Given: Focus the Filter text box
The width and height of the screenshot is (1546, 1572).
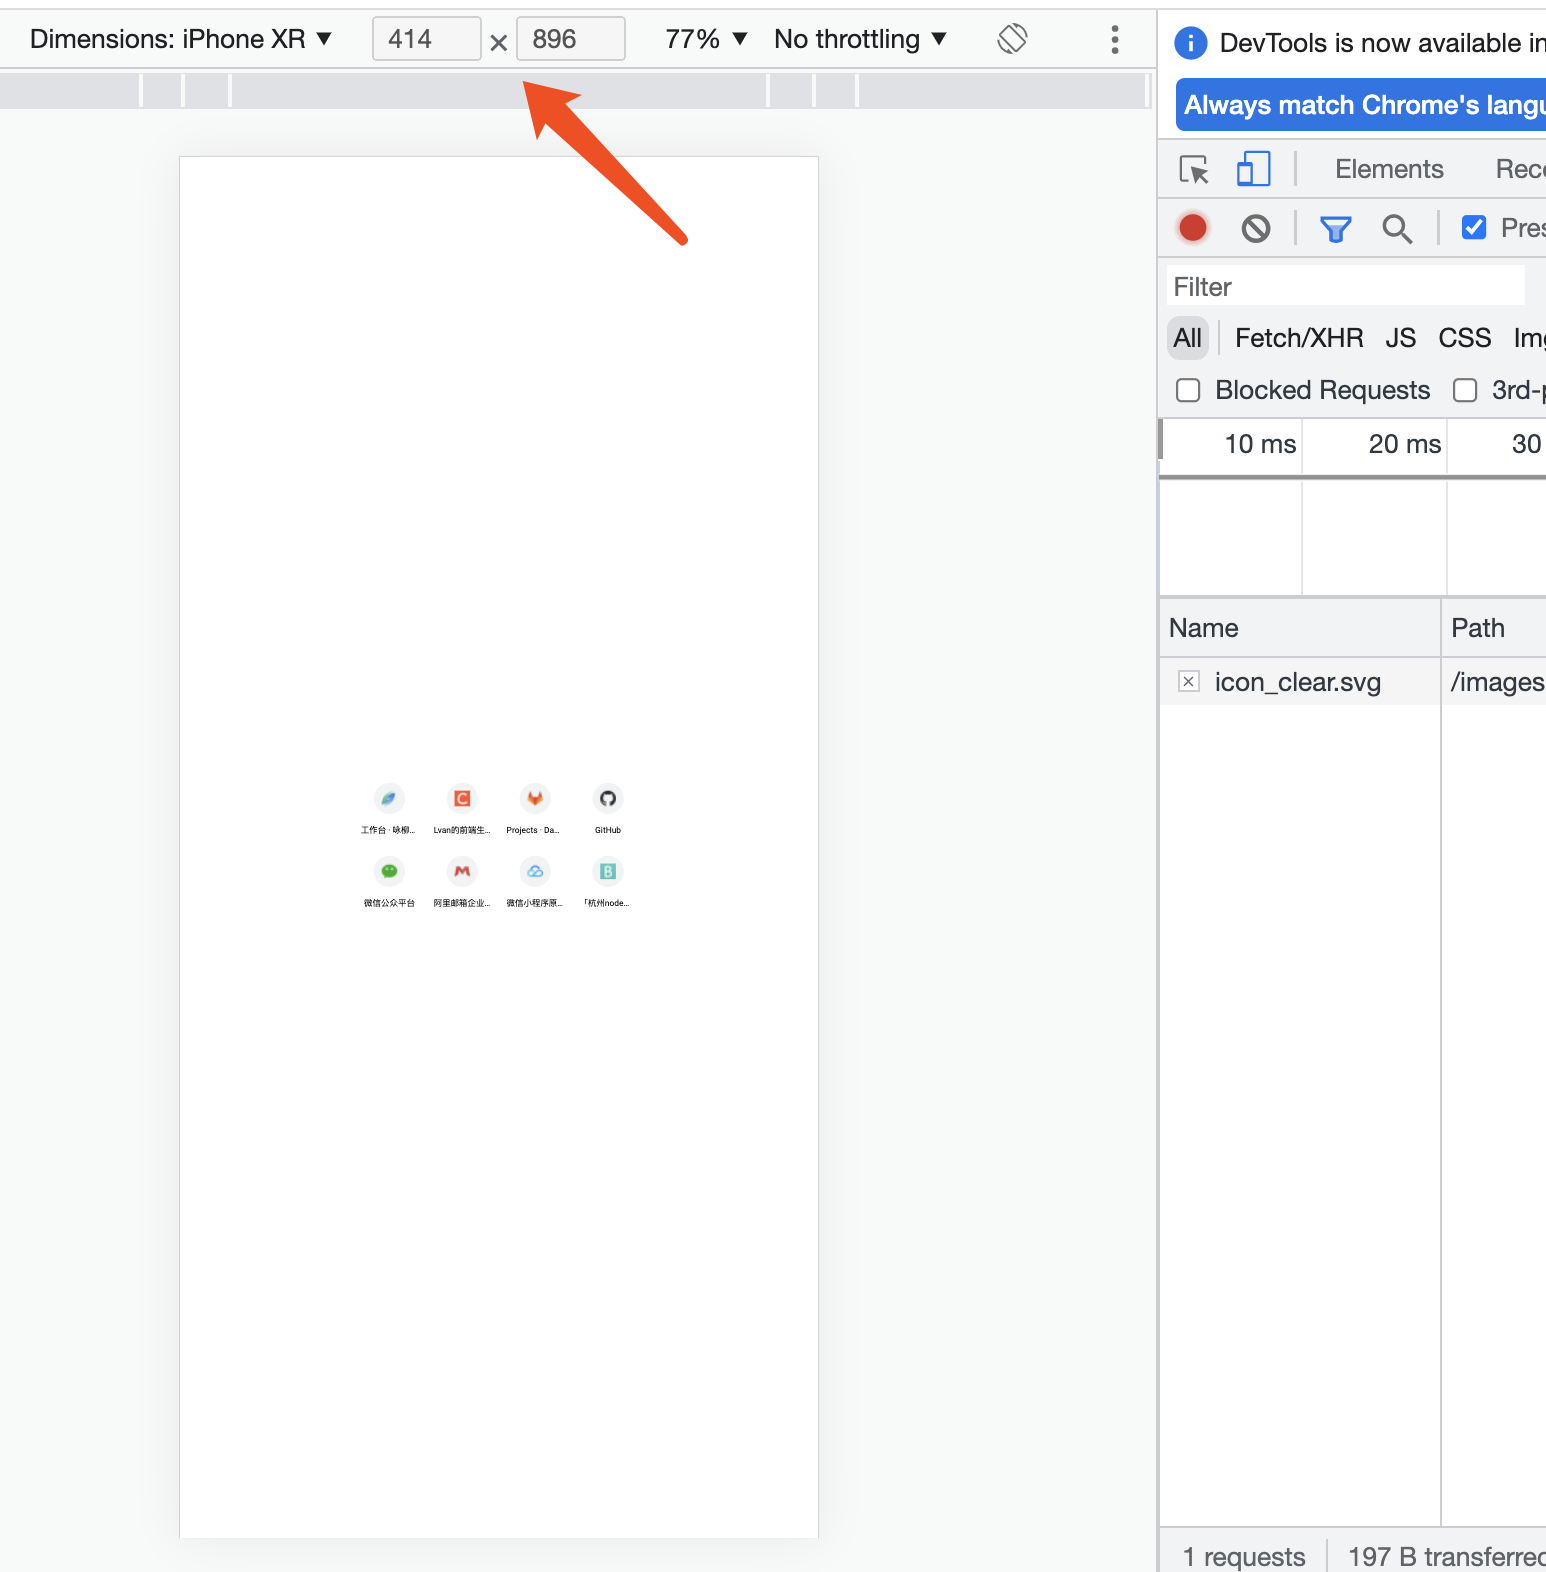Looking at the screenshot, I should click(1345, 286).
